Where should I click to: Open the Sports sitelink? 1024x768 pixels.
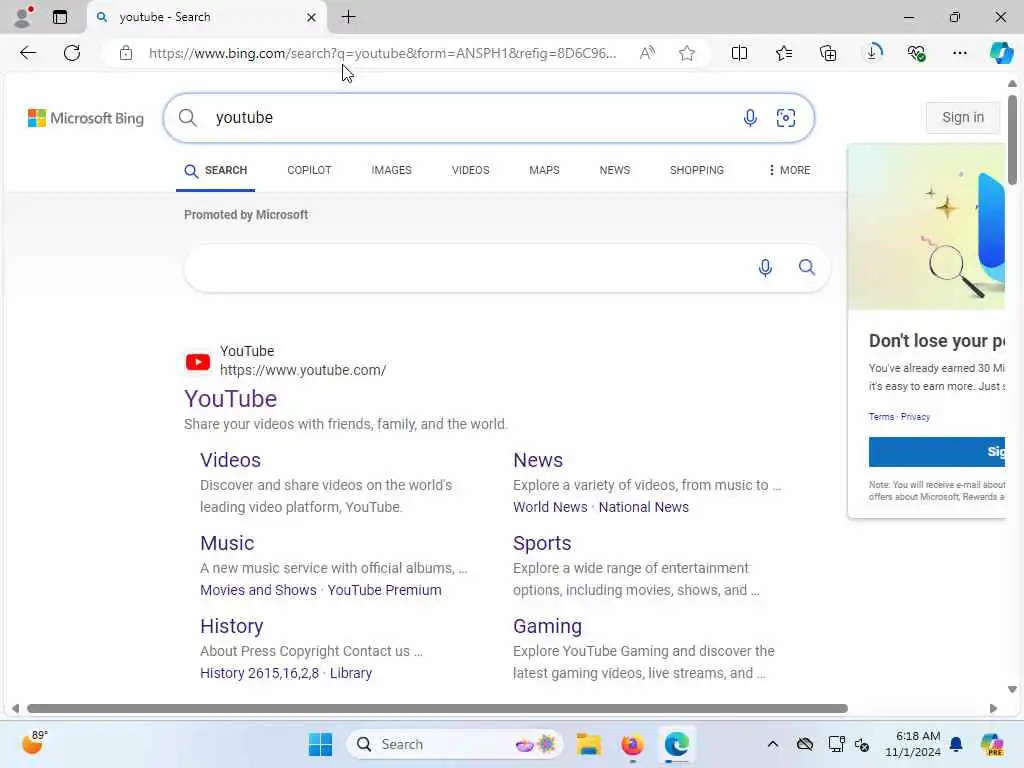tap(542, 543)
